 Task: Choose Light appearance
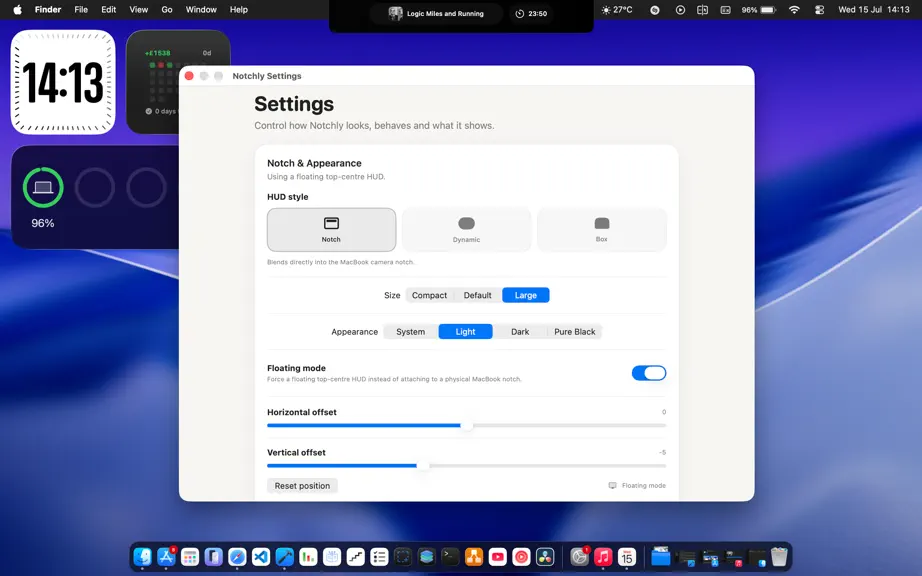click(465, 331)
